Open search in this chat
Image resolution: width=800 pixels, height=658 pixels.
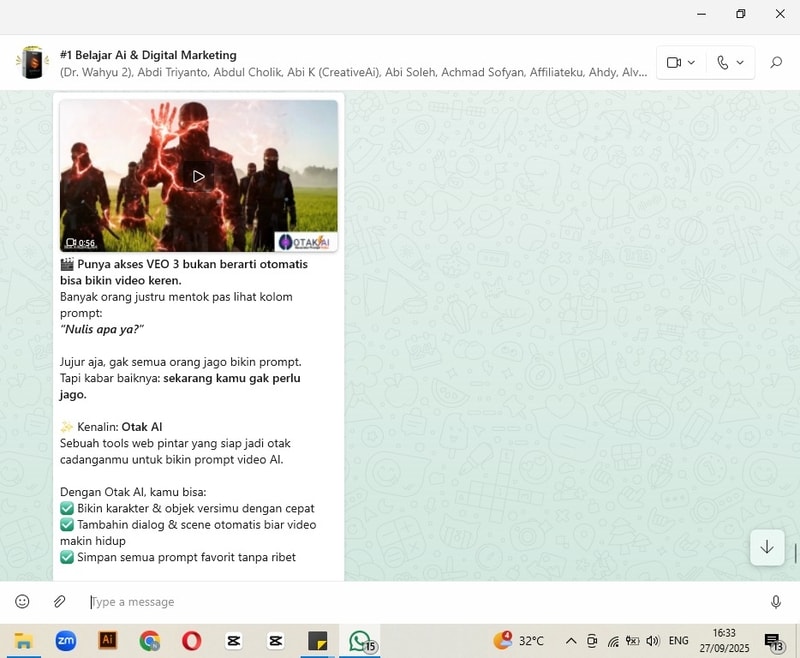pyautogui.click(x=776, y=62)
